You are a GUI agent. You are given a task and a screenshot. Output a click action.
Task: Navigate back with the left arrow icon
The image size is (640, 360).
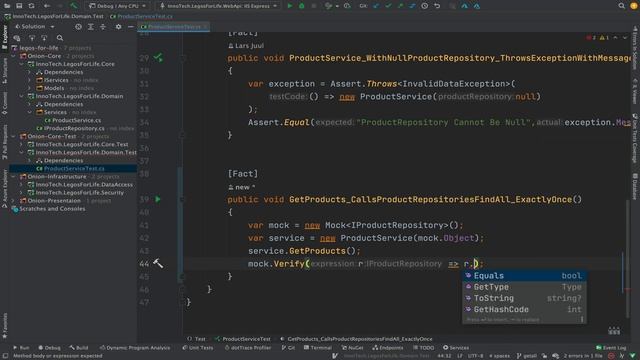[47, 6]
